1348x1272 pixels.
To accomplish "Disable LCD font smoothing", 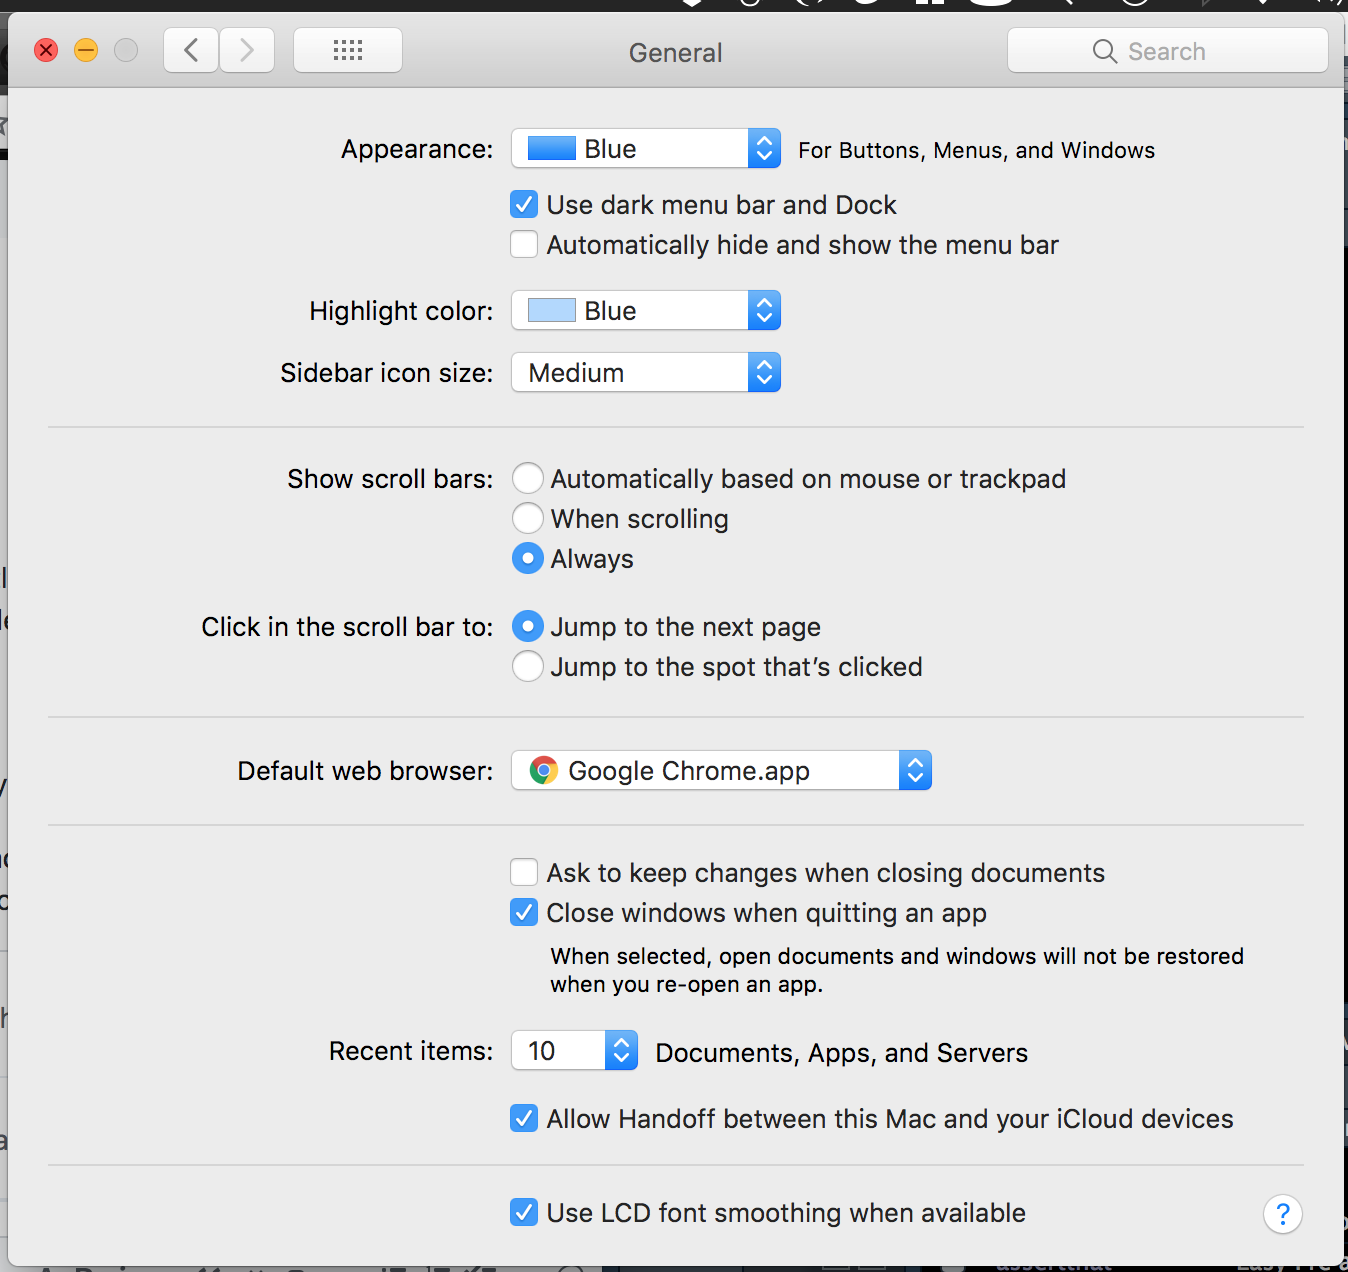I will tap(523, 1212).
